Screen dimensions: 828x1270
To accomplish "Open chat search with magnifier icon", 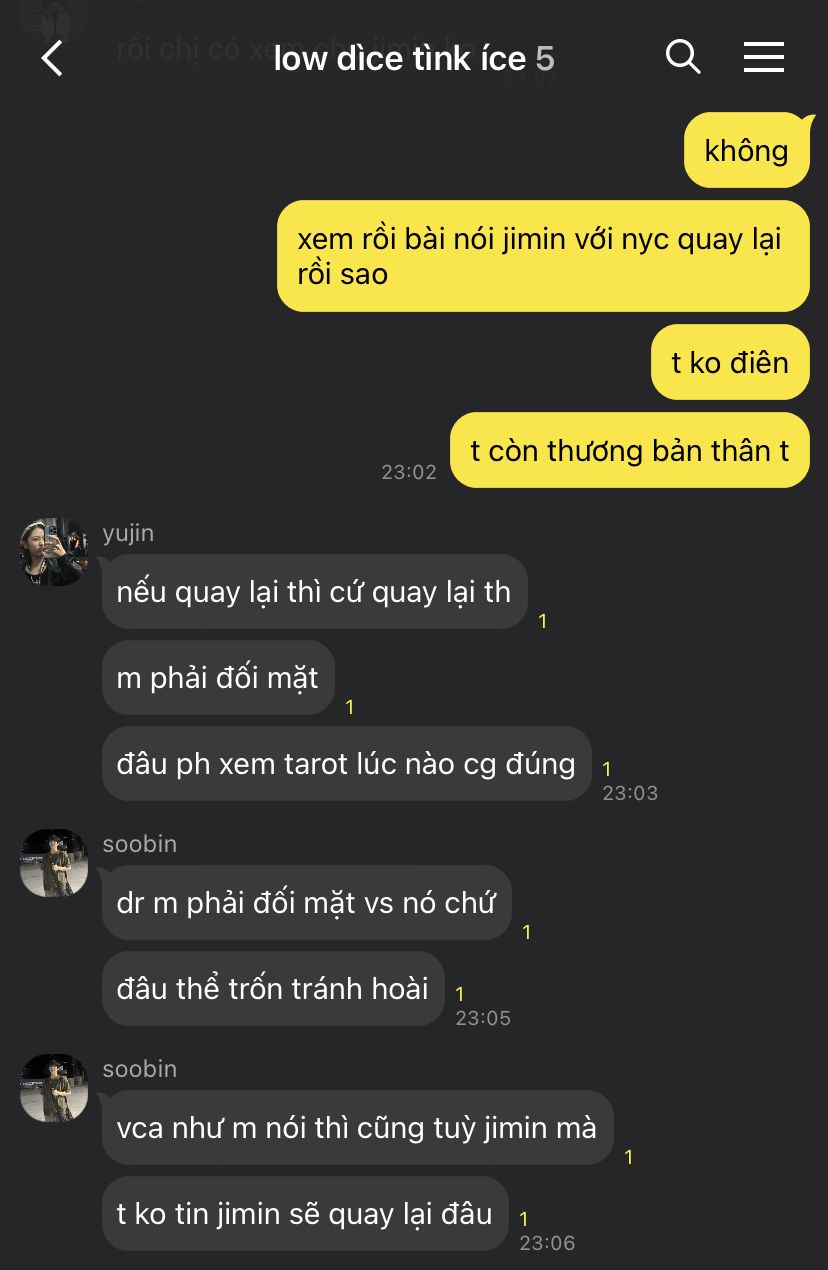I will click(683, 57).
